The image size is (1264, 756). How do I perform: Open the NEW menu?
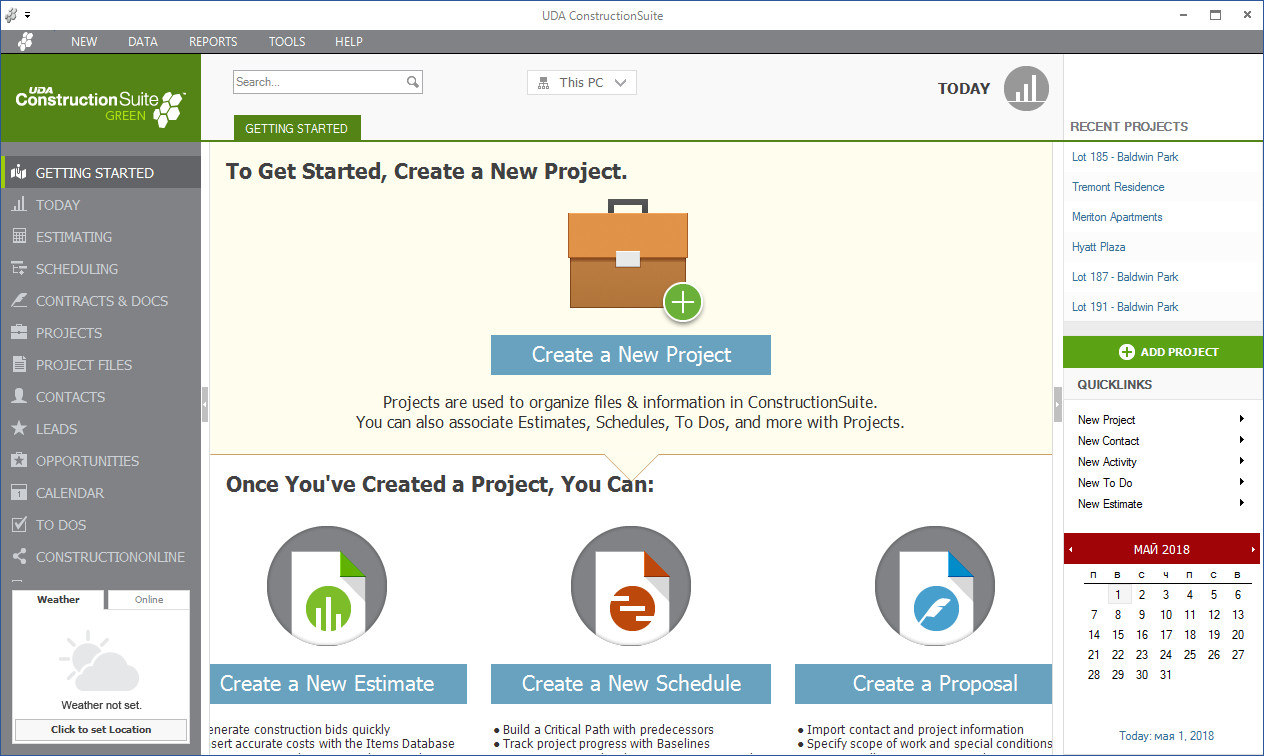tap(84, 42)
